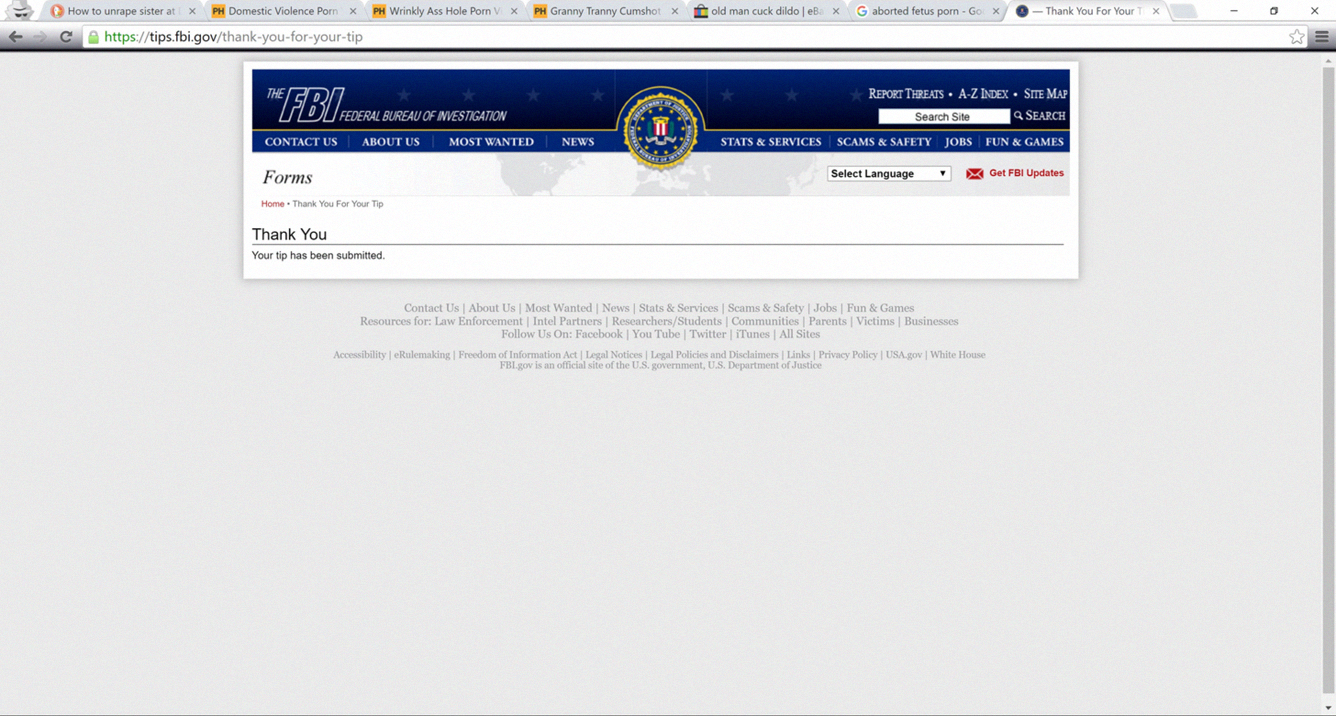1336x716 pixels.
Task: Open Scams & Safety in the header navigation
Action: point(884,142)
